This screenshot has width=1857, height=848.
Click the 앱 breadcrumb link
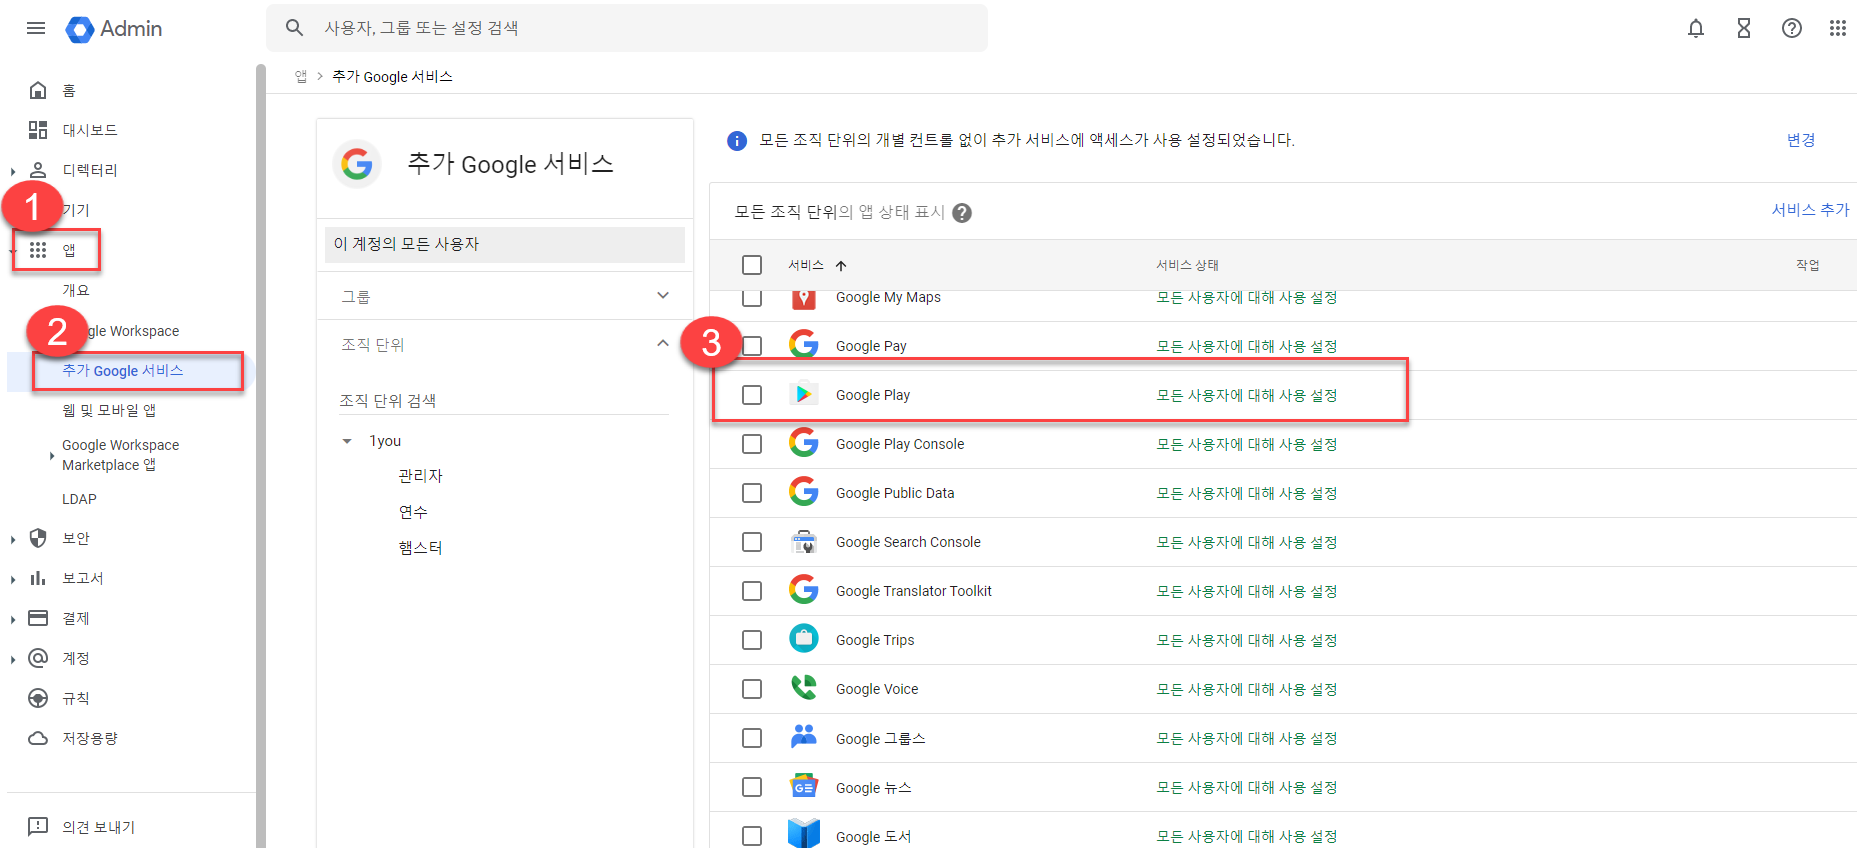(301, 77)
